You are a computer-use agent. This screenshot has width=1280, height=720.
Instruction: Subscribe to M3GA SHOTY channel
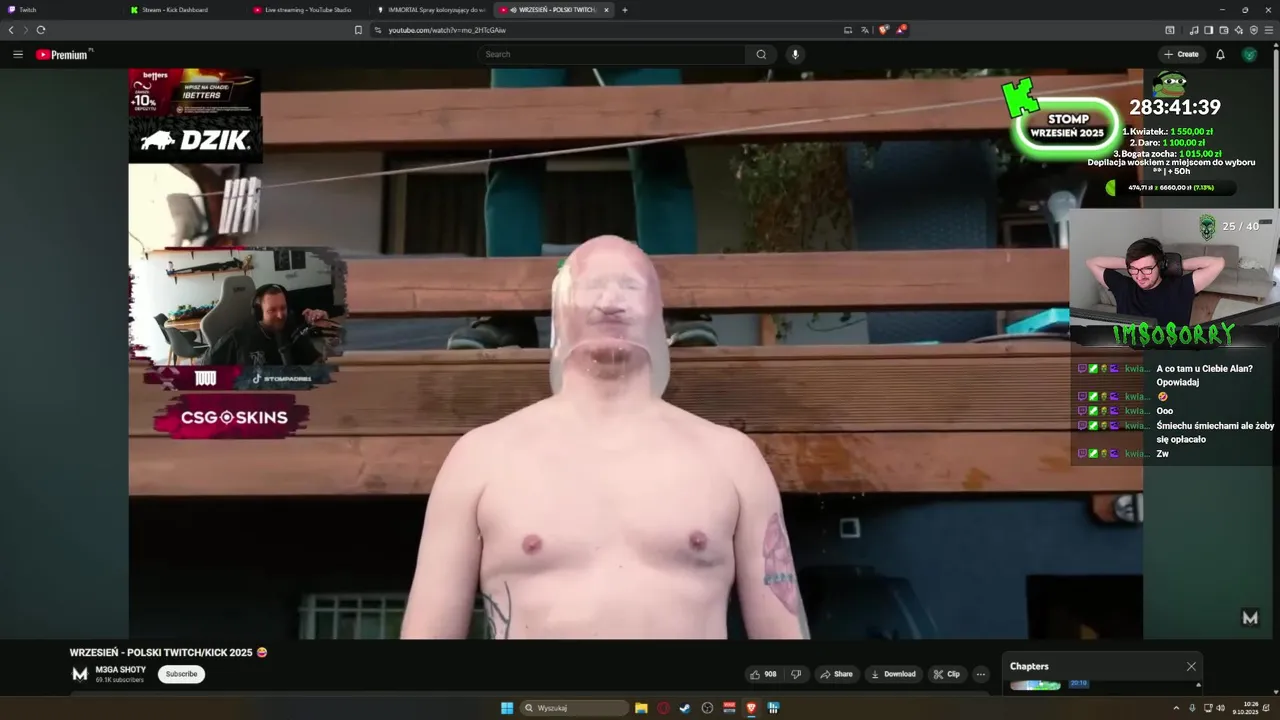pos(181,674)
